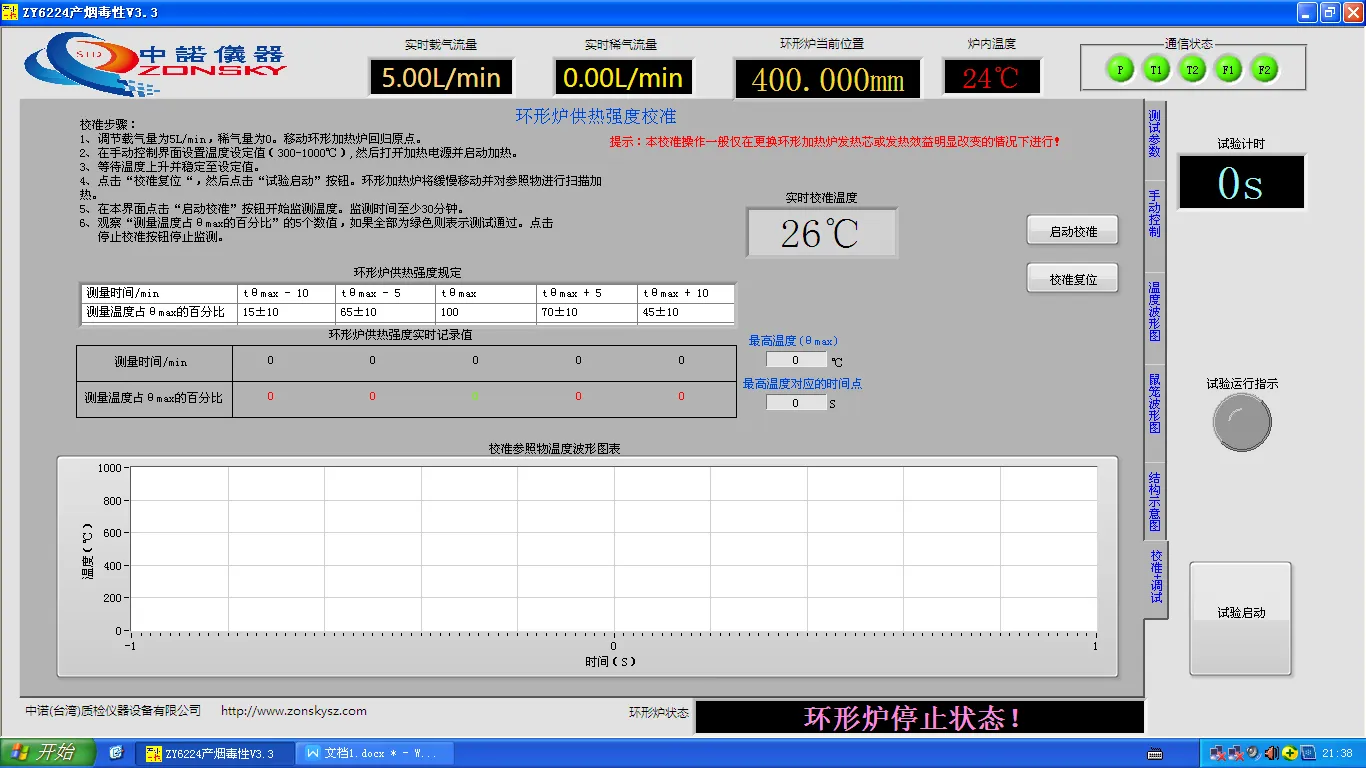The width and height of the screenshot is (1366, 768).
Task: Click the 最高温度 (θmax) value field
Action: tap(796, 360)
